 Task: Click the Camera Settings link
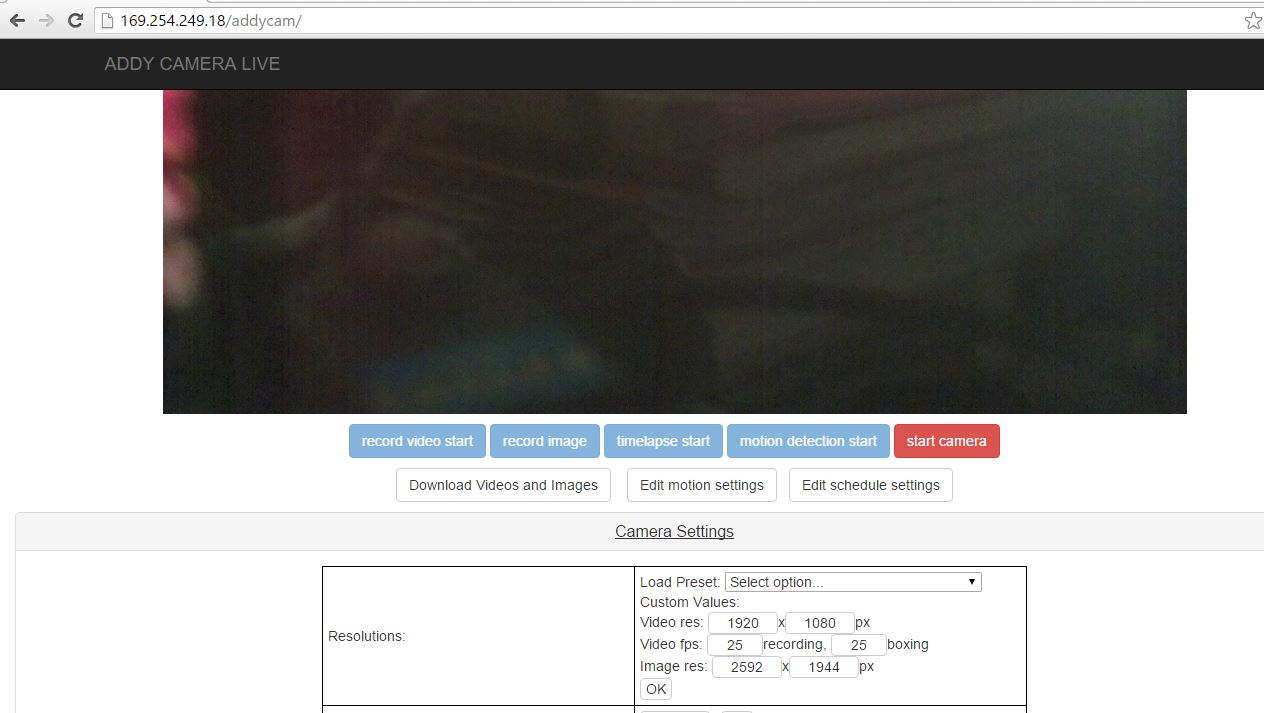tap(674, 531)
